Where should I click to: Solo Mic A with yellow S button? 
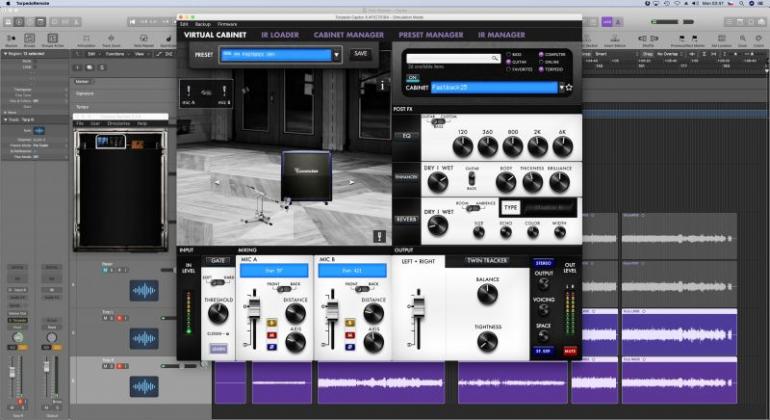272,323
